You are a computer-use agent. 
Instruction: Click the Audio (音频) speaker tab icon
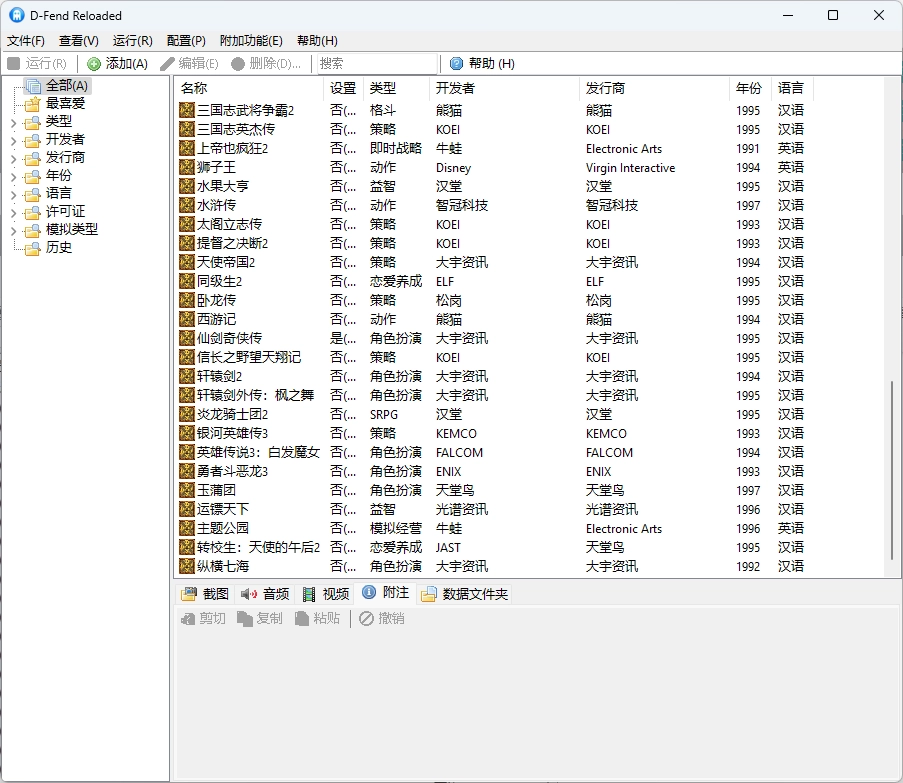(x=249, y=594)
